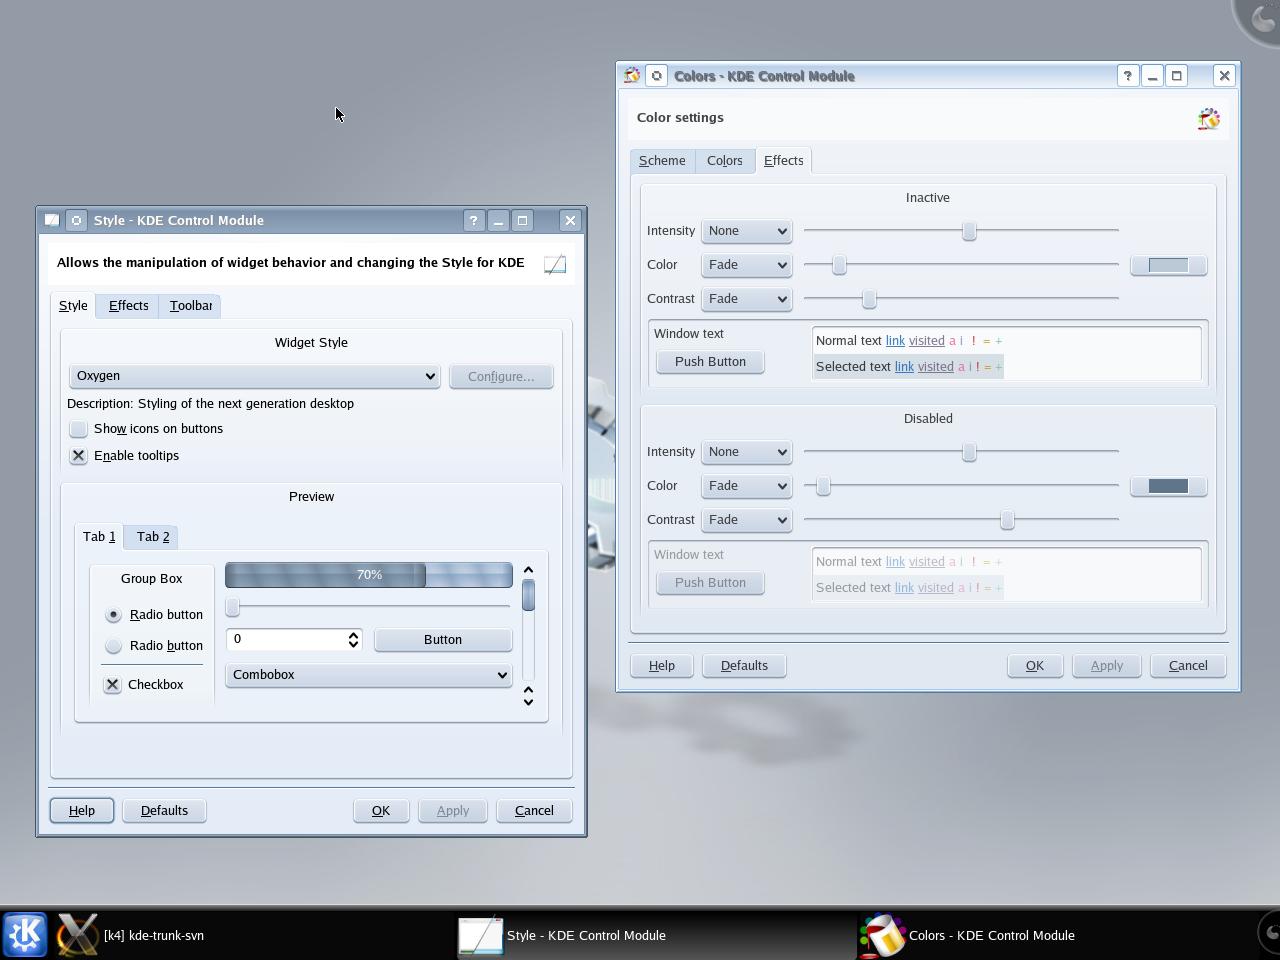Select preview Tab 1
1280x960 pixels.
click(x=99, y=537)
